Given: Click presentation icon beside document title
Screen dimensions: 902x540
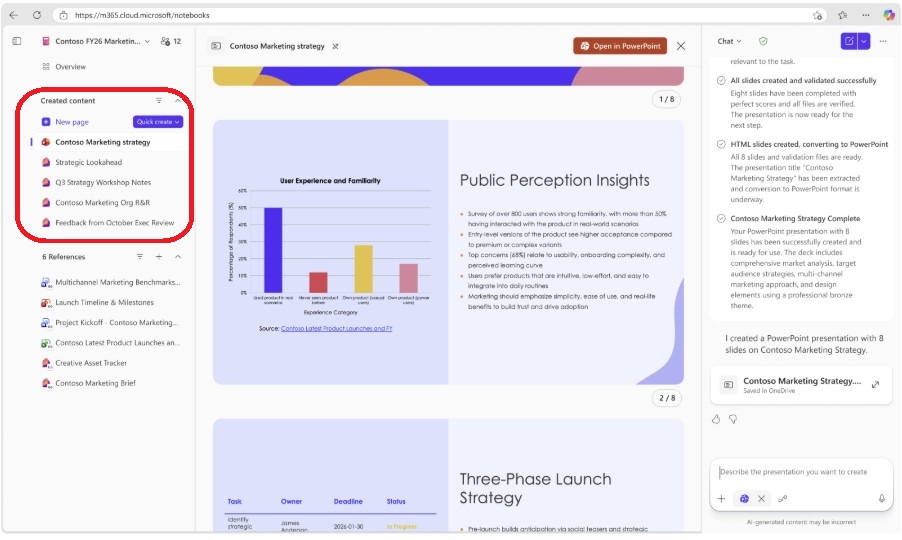Looking at the screenshot, I should (x=216, y=46).
